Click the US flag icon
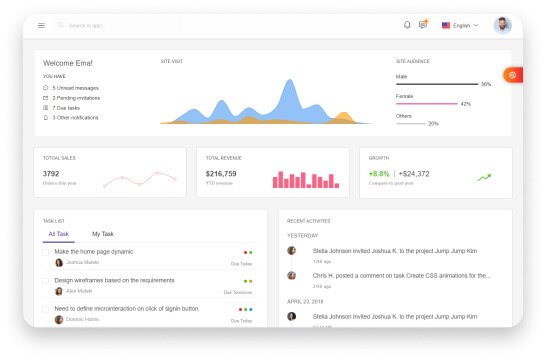 [x=446, y=25]
